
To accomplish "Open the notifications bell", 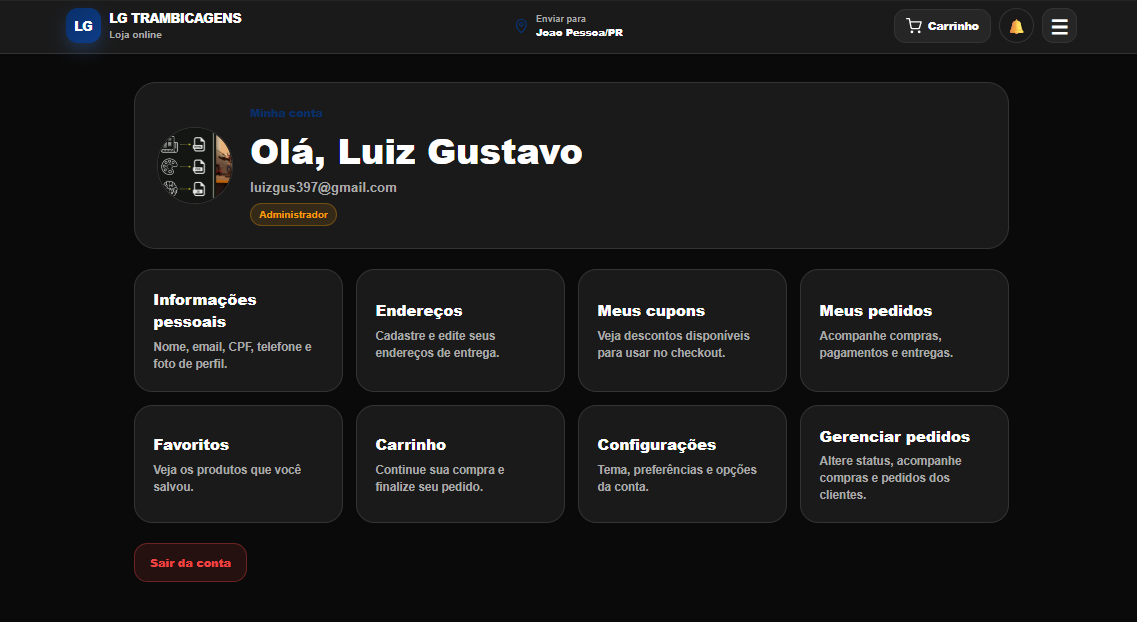I will [x=1016, y=26].
